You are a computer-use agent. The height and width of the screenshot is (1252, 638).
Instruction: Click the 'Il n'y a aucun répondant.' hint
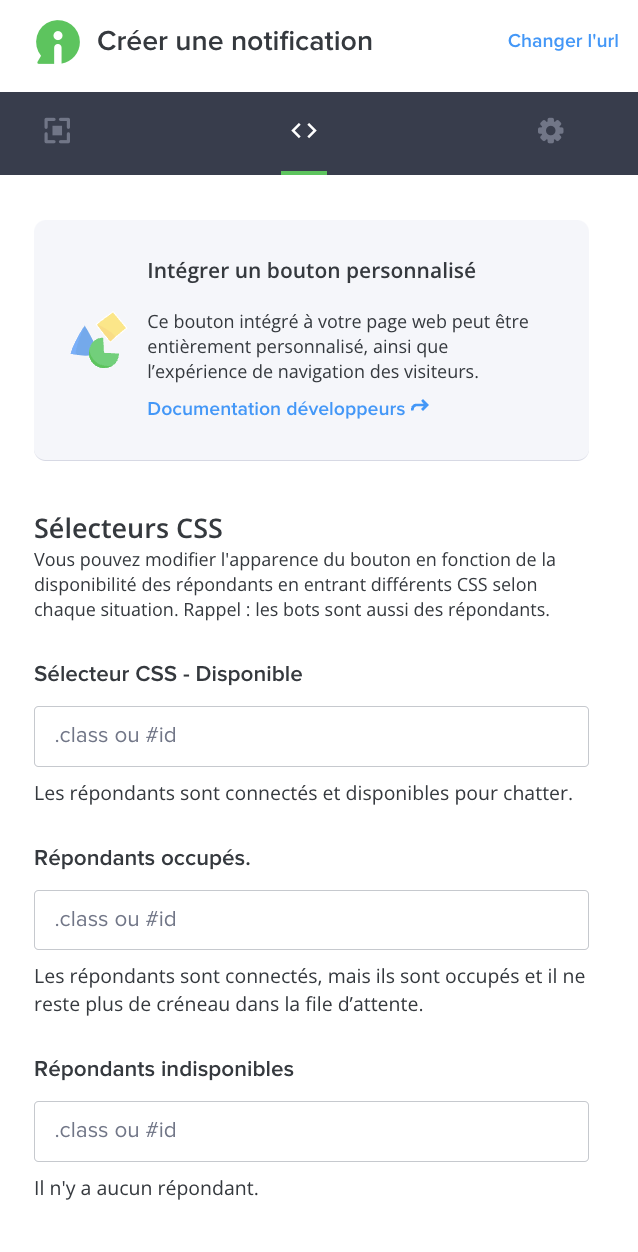click(146, 1189)
